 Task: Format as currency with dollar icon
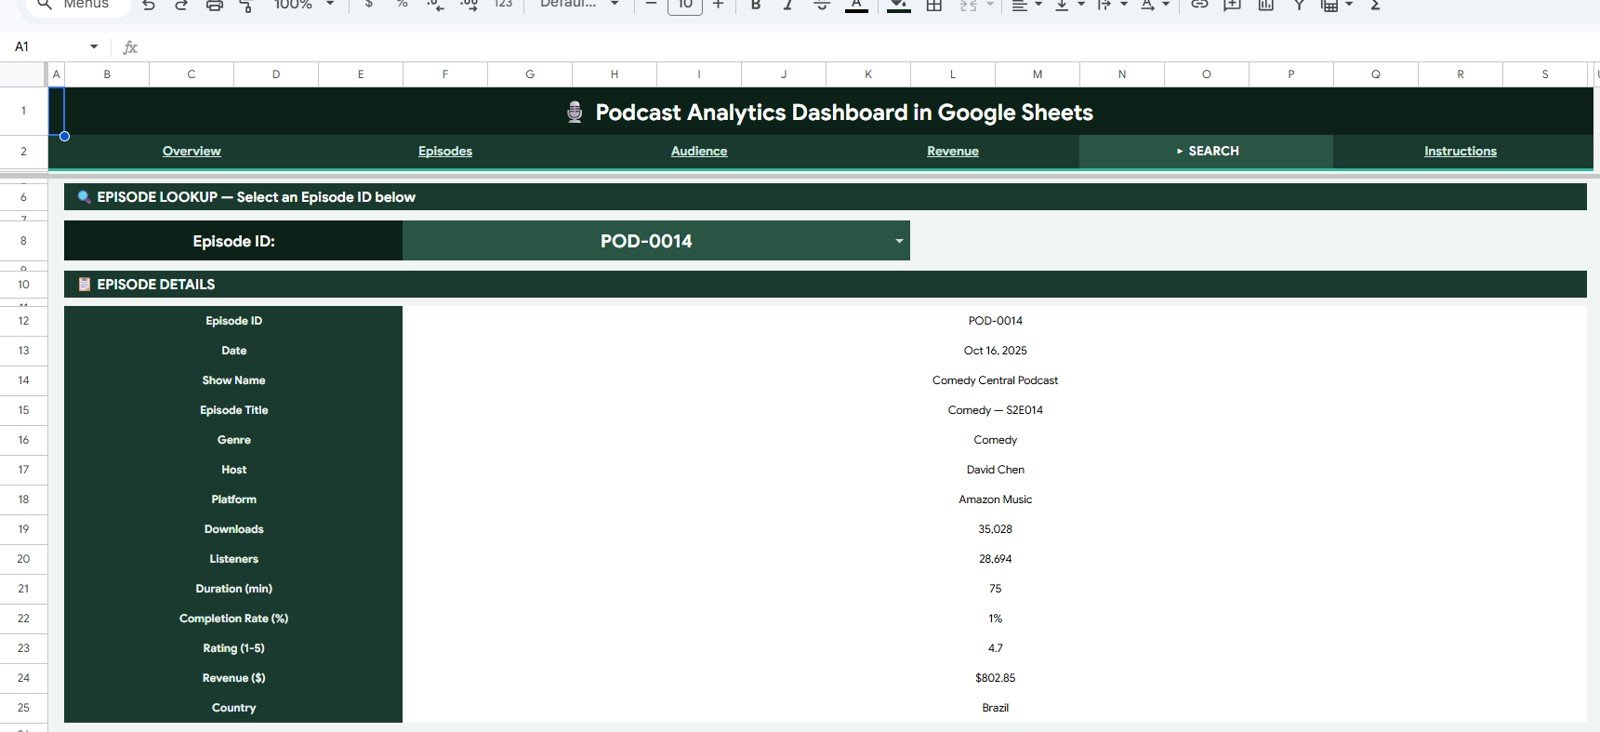click(369, 4)
